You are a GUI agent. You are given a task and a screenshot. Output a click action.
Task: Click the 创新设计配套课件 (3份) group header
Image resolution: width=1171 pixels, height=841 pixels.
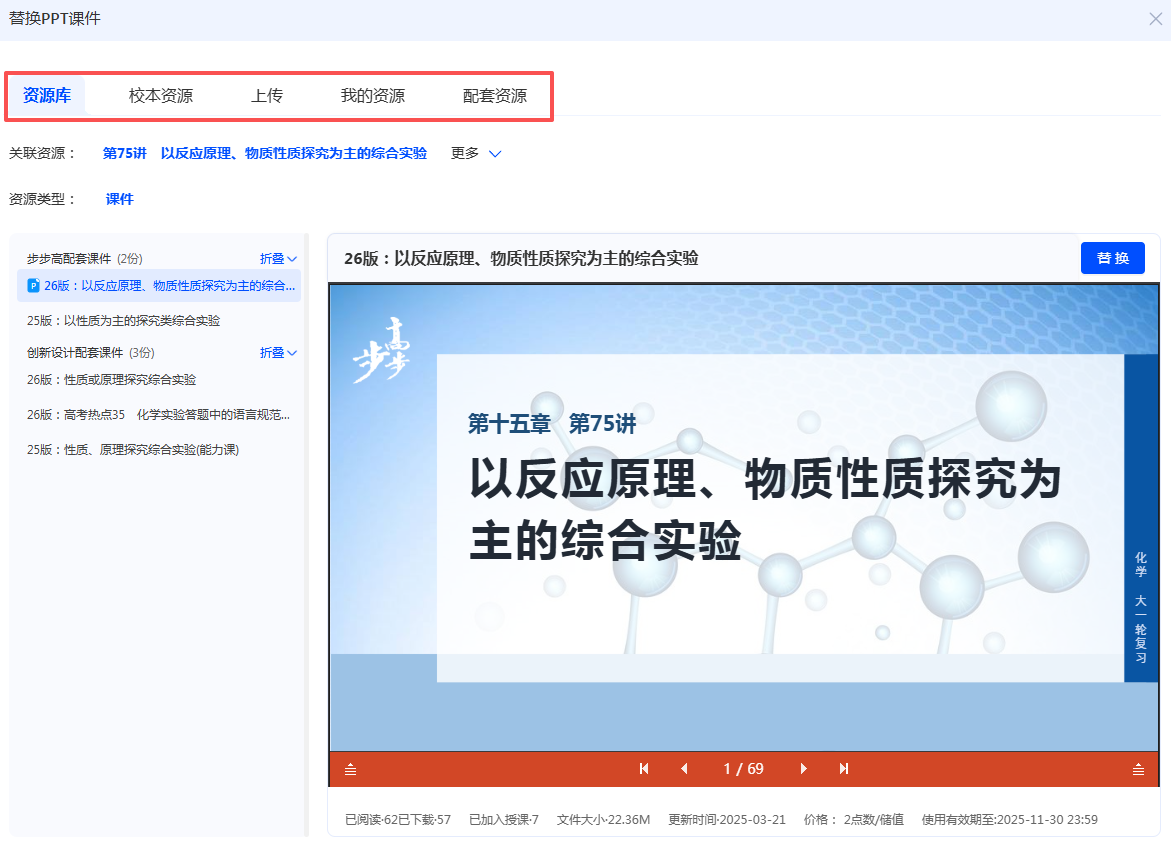90,353
